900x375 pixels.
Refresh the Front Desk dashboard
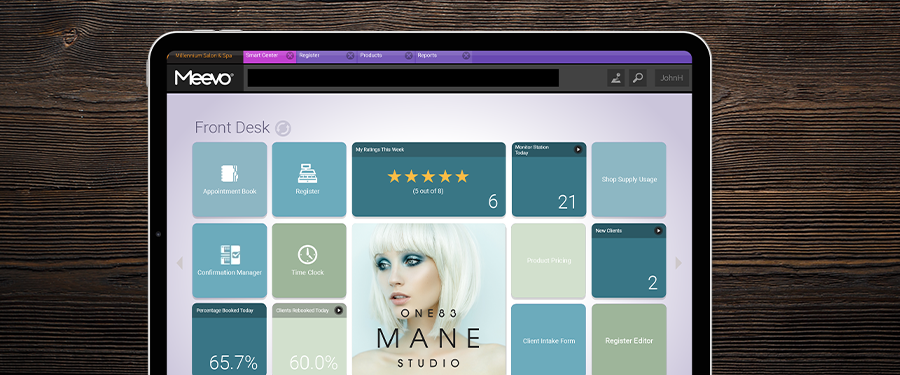[283, 128]
